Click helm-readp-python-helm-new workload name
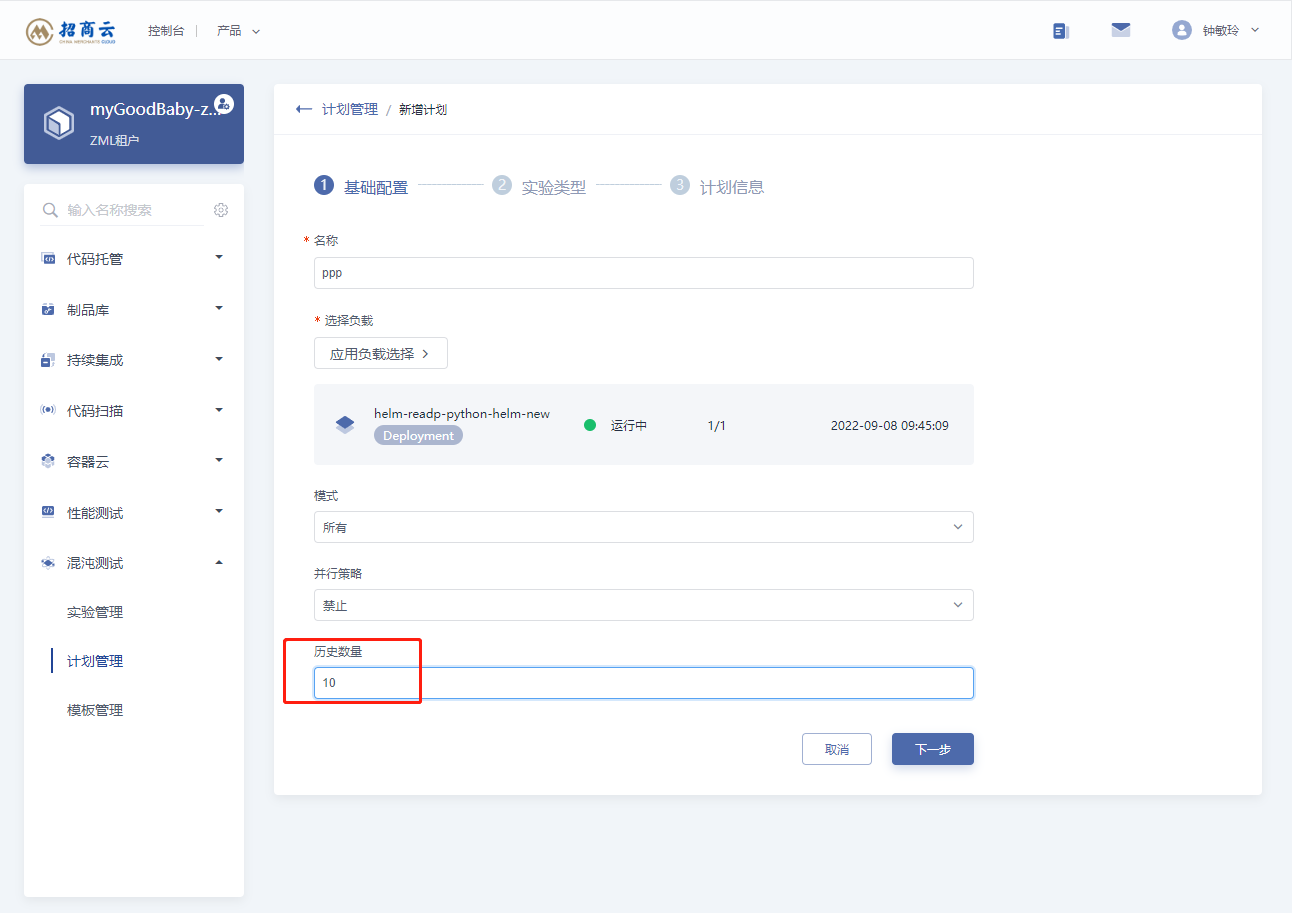 pos(462,414)
